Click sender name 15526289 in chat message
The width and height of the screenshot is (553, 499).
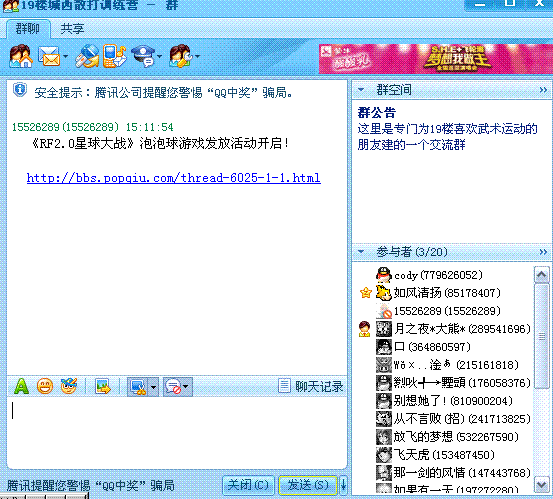pyautogui.click(x=65, y=127)
